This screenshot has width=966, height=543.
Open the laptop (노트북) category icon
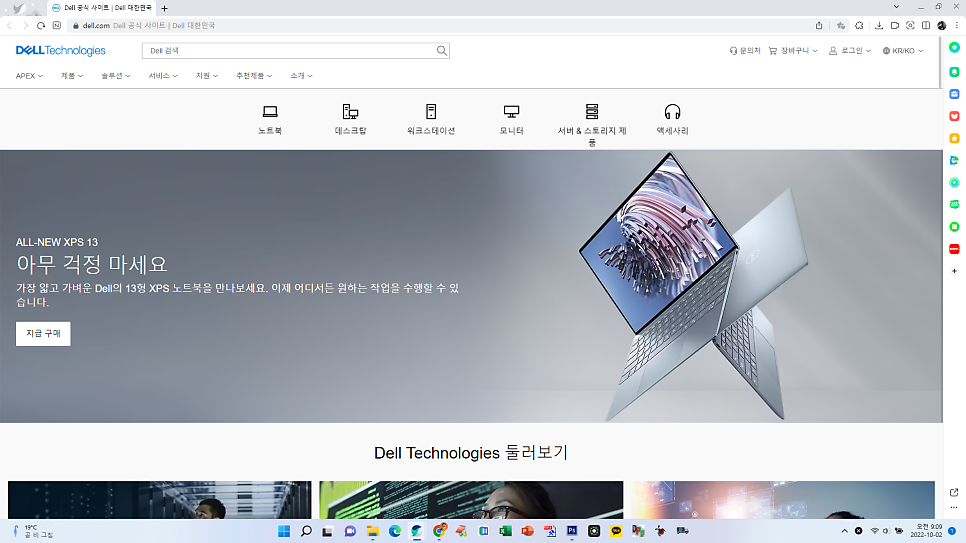tap(270, 112)
